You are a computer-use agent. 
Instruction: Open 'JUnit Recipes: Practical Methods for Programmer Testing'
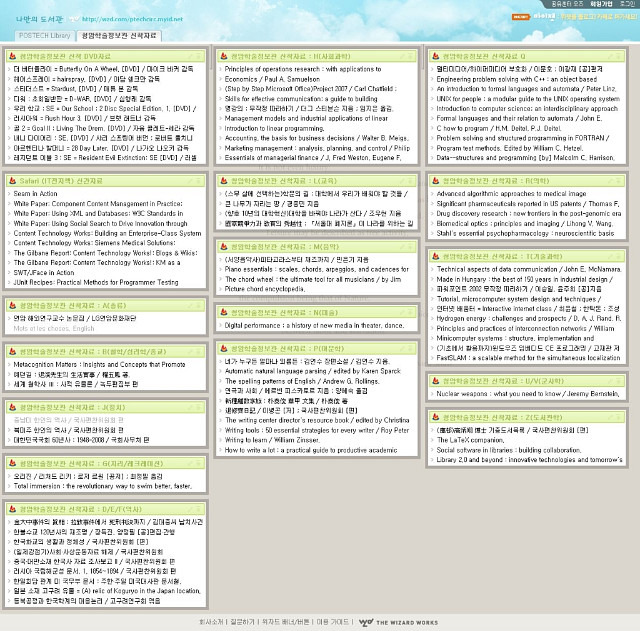pyautogui.click(x=96, y=282)
